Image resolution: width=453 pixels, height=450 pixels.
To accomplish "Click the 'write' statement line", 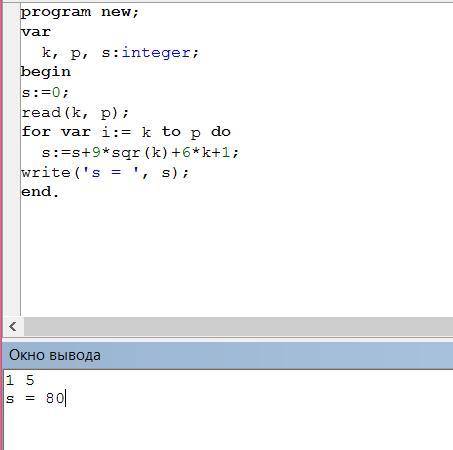I will 105,173.
